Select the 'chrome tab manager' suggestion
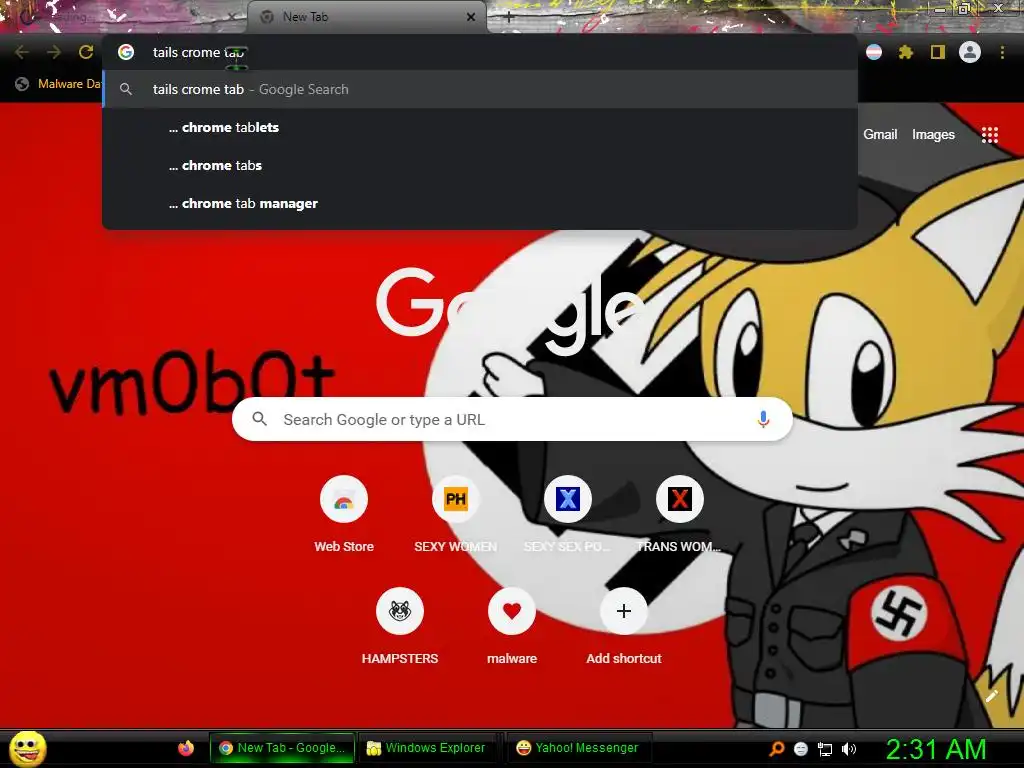1024x768 pixels. point(480,203)
